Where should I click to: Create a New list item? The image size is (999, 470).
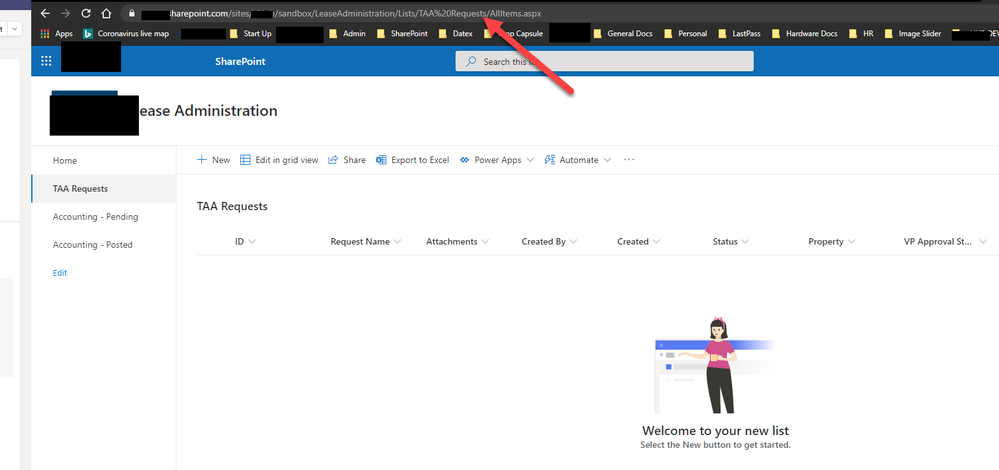[x=213, y=160]
